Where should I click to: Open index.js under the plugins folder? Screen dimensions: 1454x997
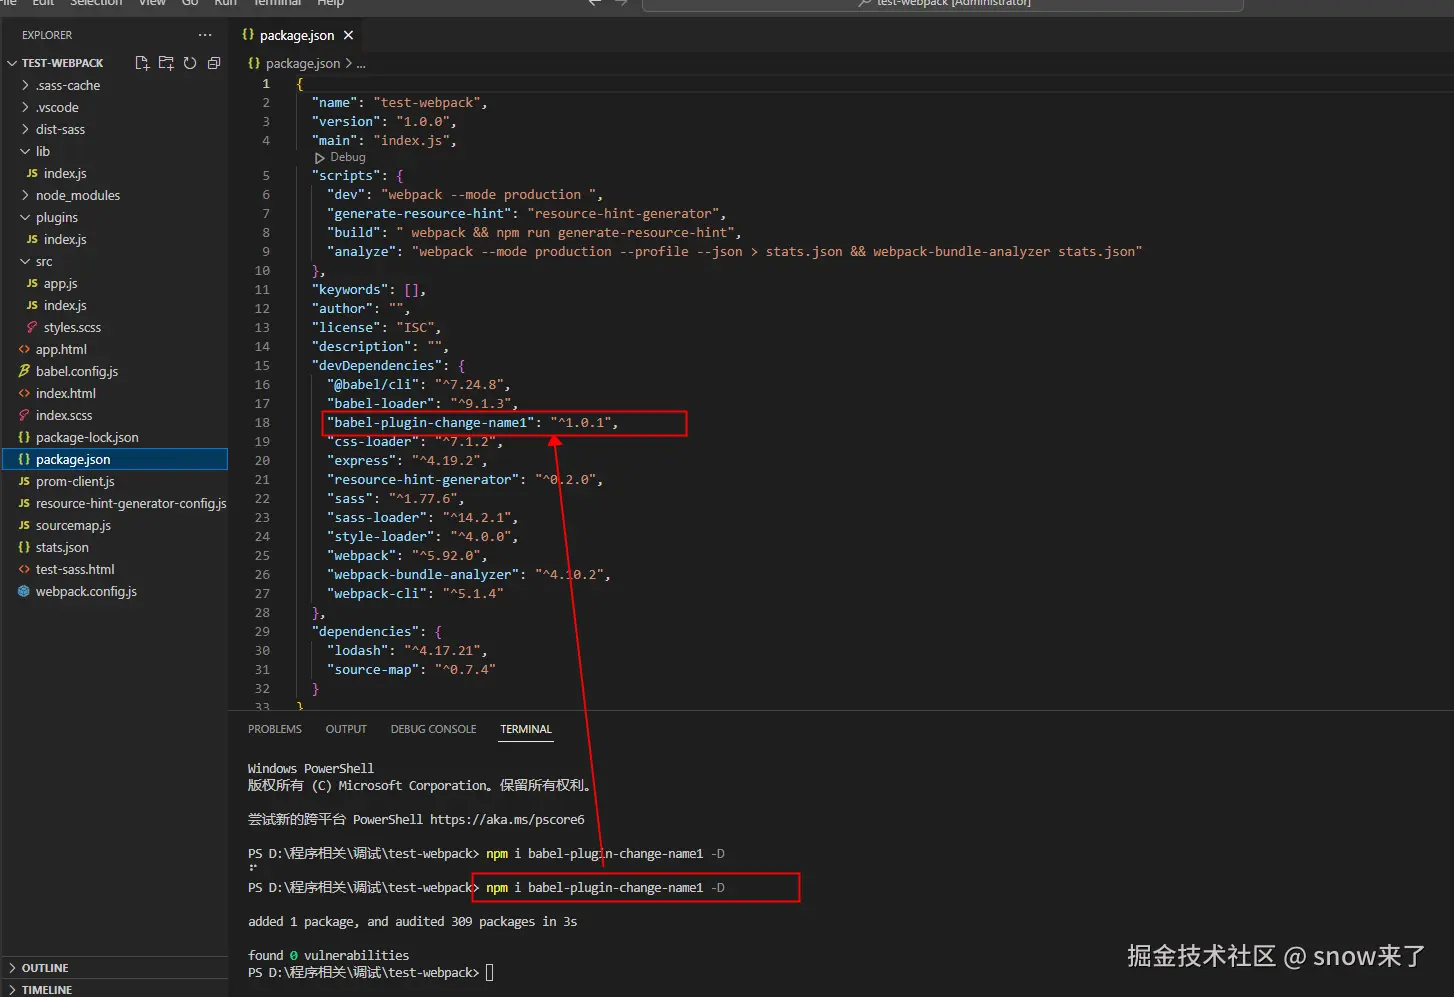(x=65, y=239)
